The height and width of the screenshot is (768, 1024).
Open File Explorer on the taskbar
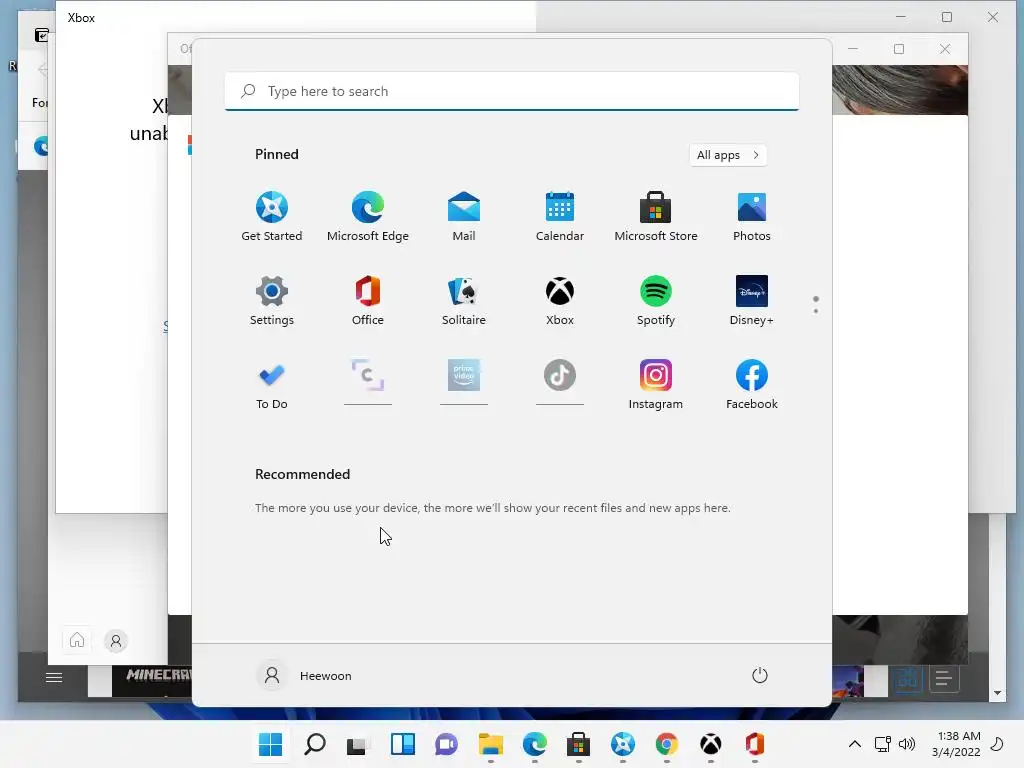(490, 744)
